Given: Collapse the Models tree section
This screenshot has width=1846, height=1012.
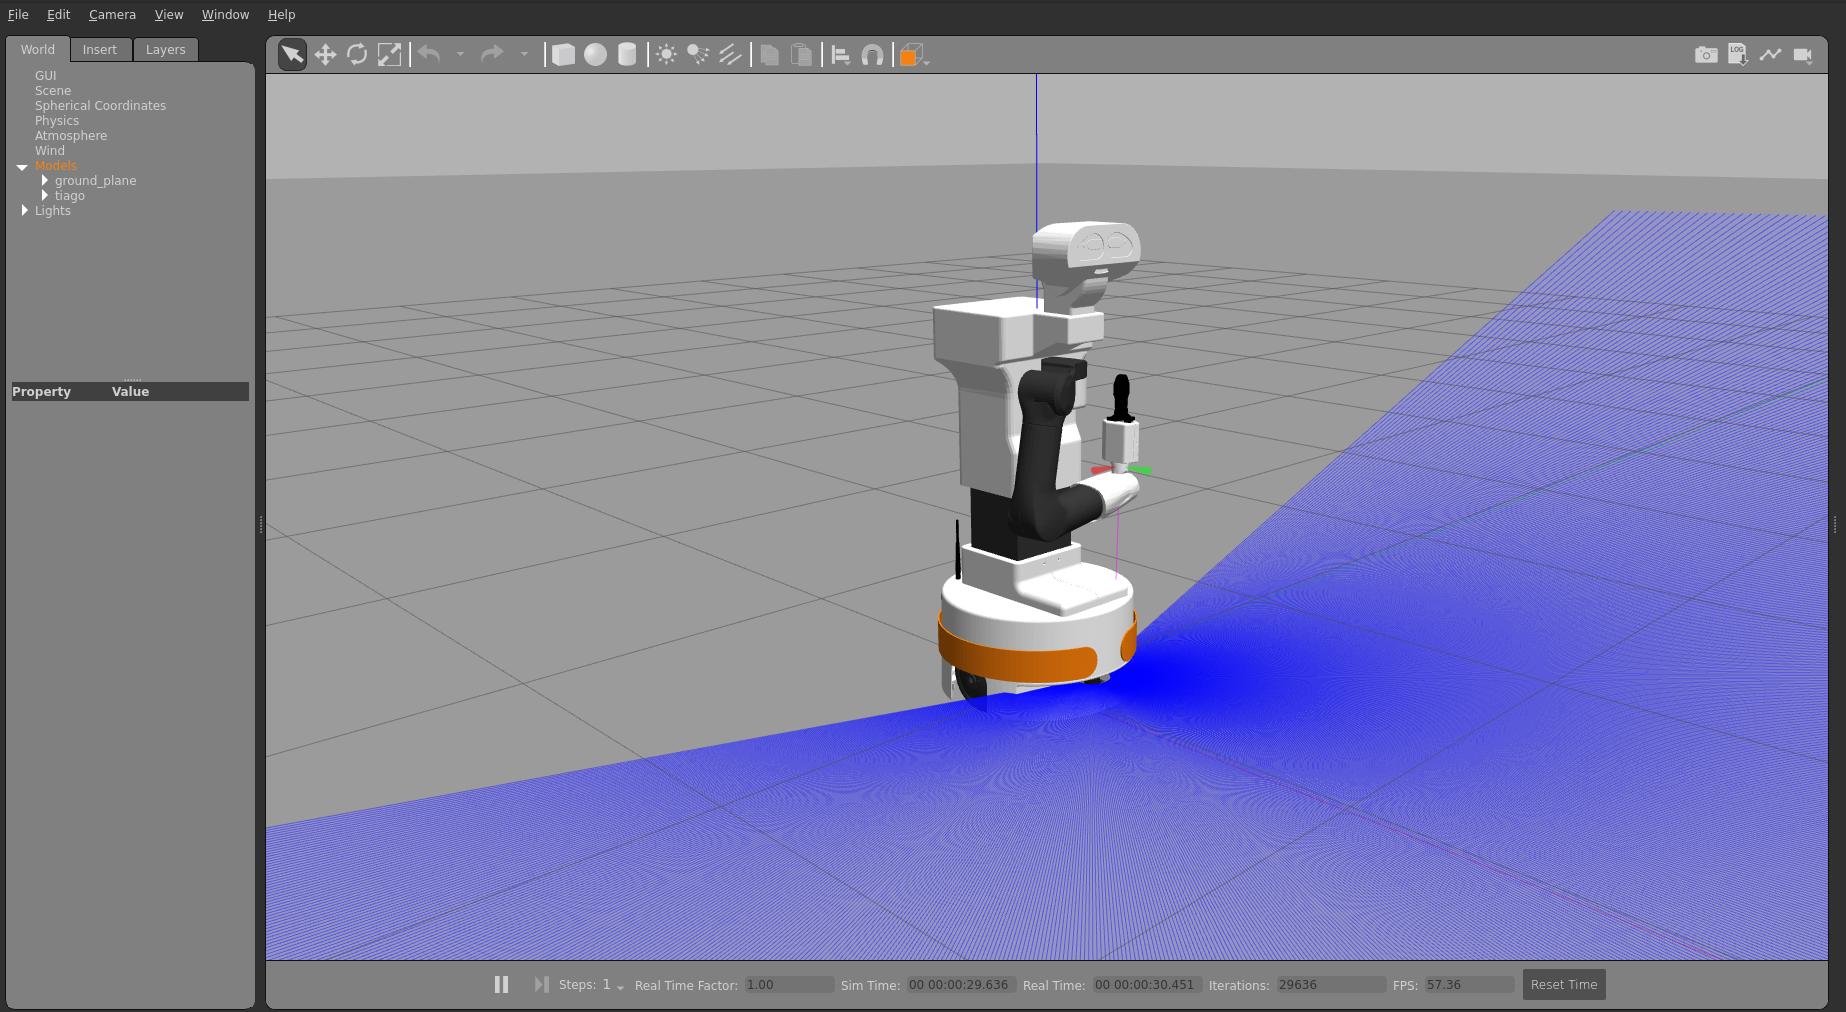Looking at the screenshot, I should (x=22, y=167).
